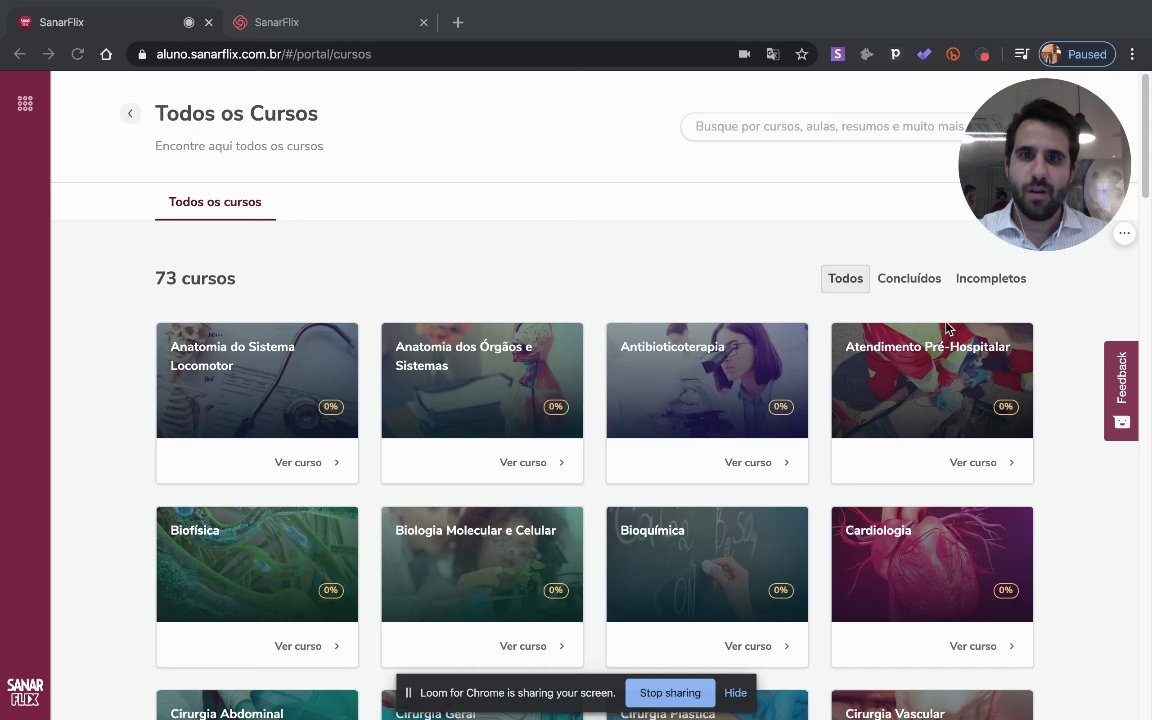This screenshot has width=1152, height=720.
Task: Click the presenter webcam bubble
Action: click(x=1044, y=165)
